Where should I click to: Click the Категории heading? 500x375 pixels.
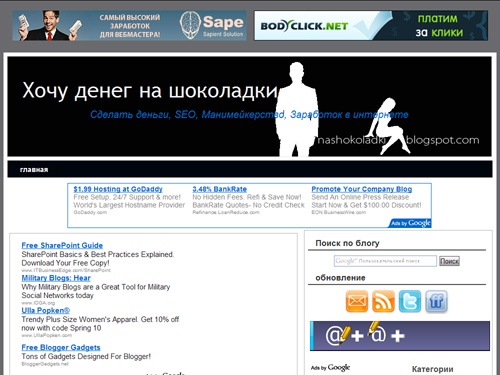[432, 369]
